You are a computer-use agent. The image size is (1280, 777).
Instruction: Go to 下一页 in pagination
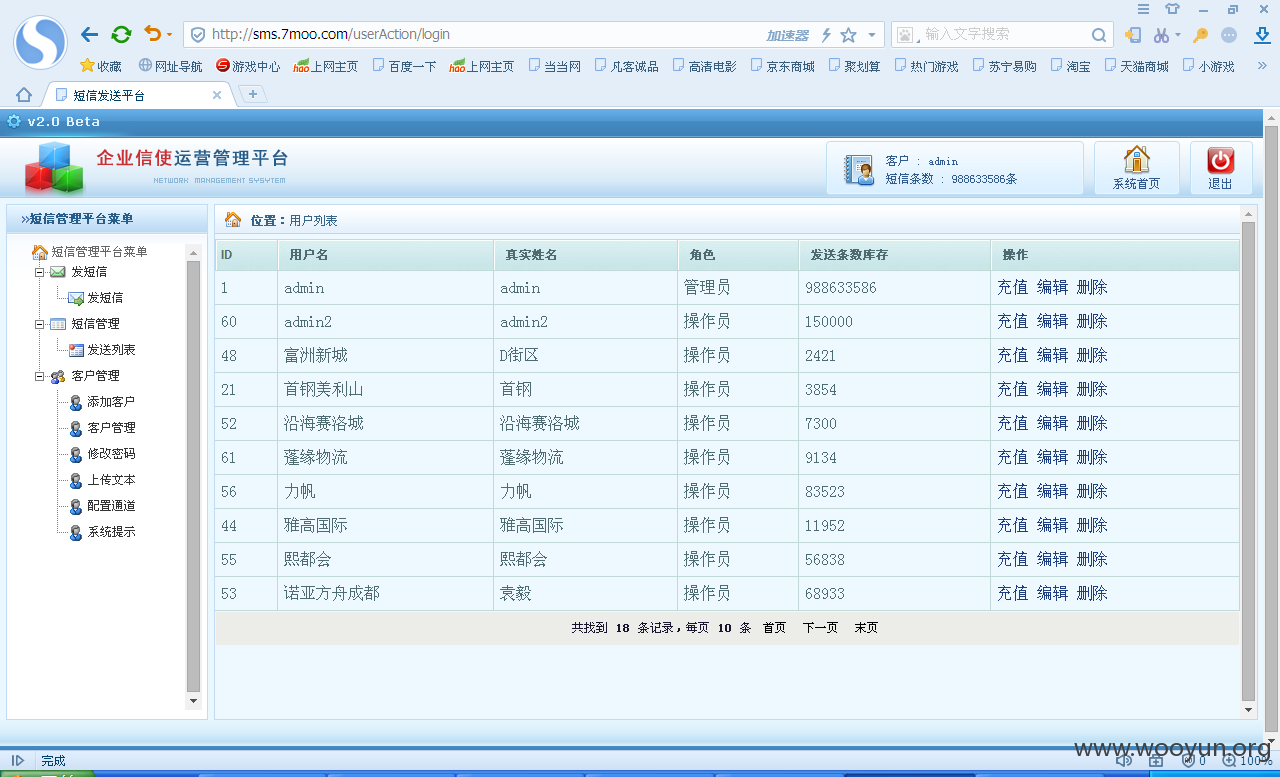(820, 628)
